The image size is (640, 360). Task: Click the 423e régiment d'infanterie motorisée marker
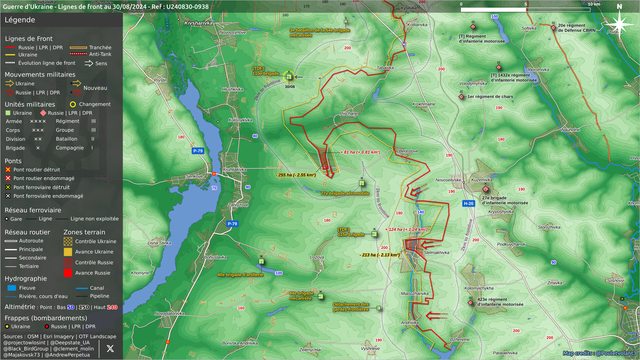coord(471,302)
